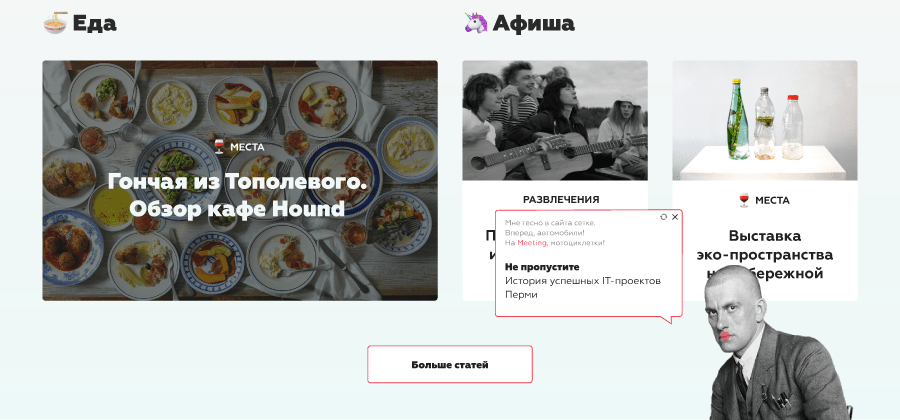Screen dimensions: 900x420
Task: Click the РАЗВЛЕЧЕНИЯ category label
Action: [x=561, y=200]
